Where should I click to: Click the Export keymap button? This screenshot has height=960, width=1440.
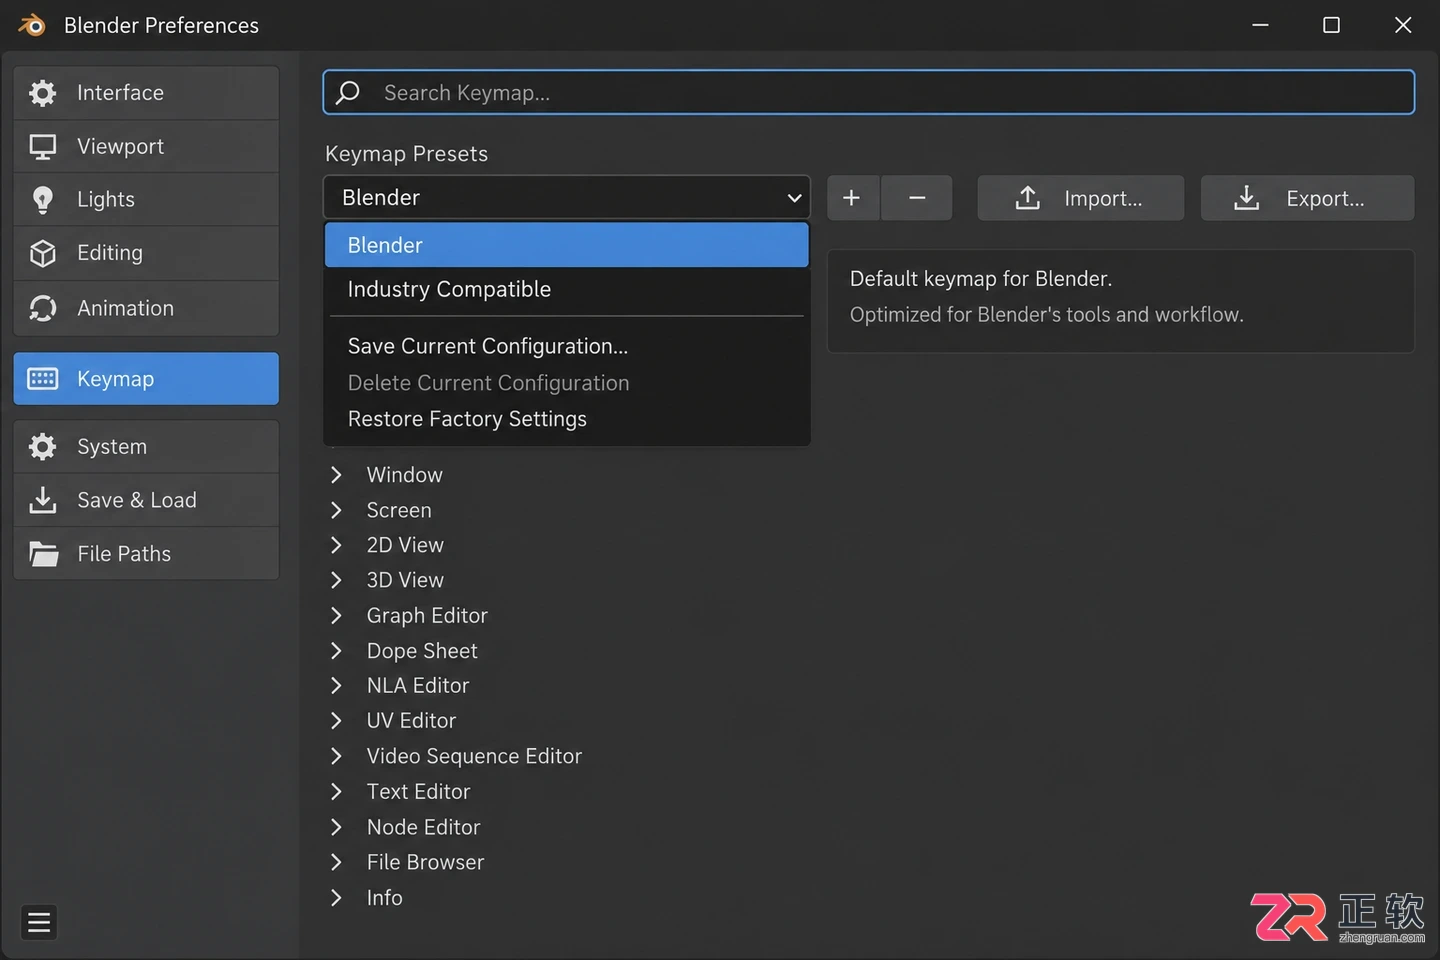[1307, 198]
